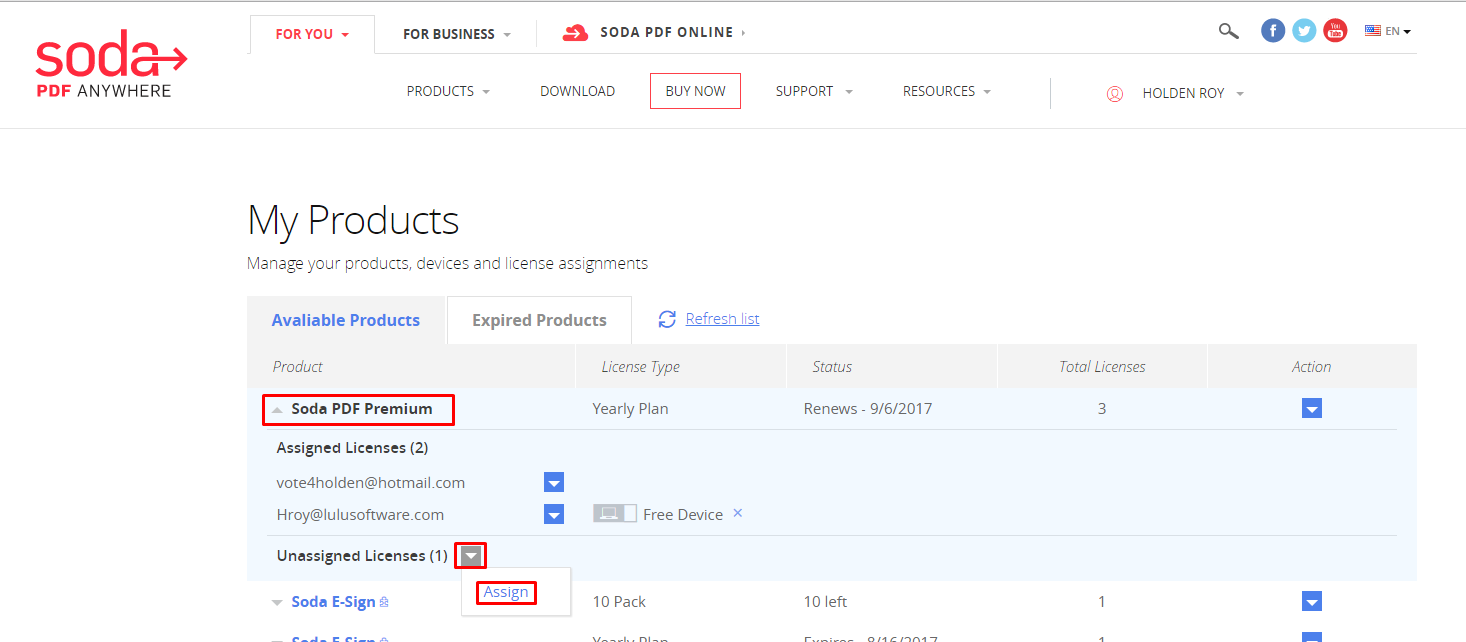Click the Buy Now button
The width and height of the screenshot is (1466, 642).
tap(695, 91)
